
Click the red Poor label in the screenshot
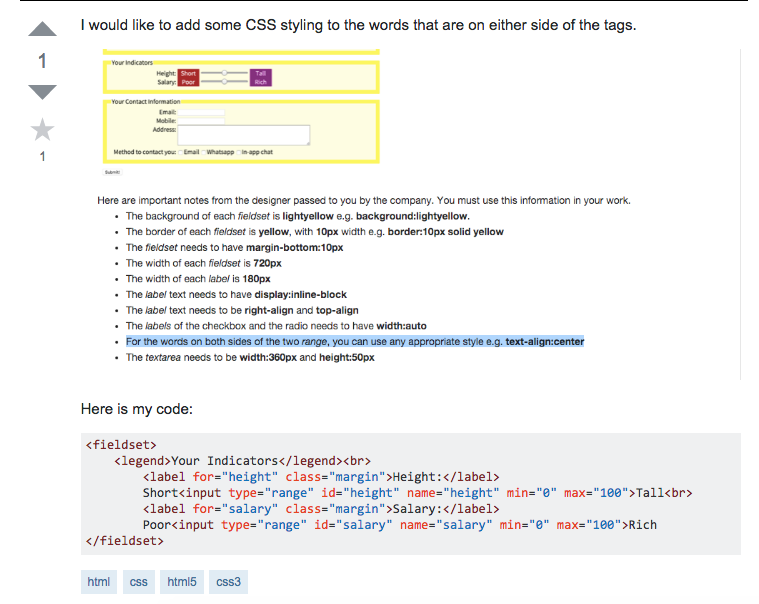click(188, 82)
